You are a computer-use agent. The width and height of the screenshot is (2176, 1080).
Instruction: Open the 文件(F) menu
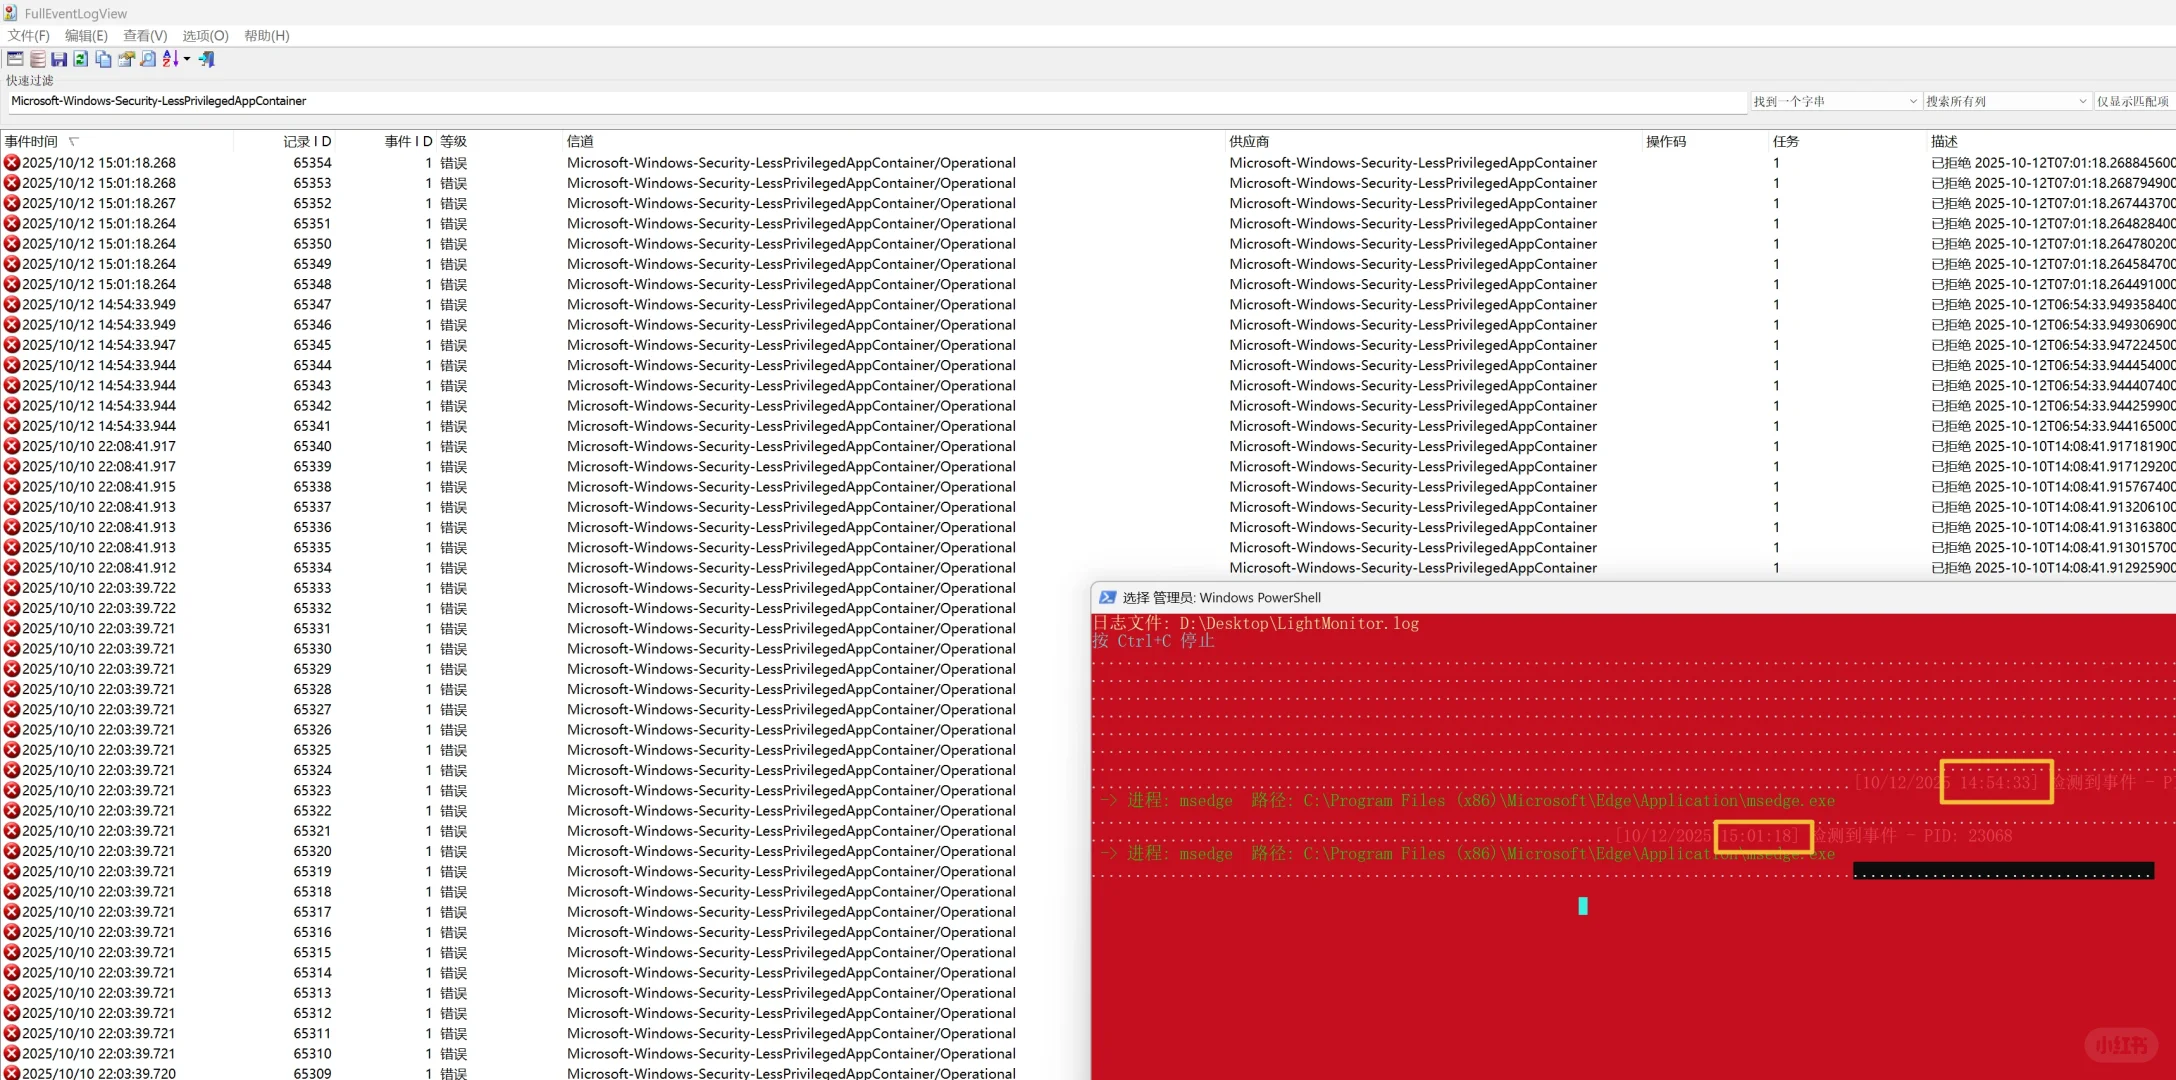(x=28, y=35)
